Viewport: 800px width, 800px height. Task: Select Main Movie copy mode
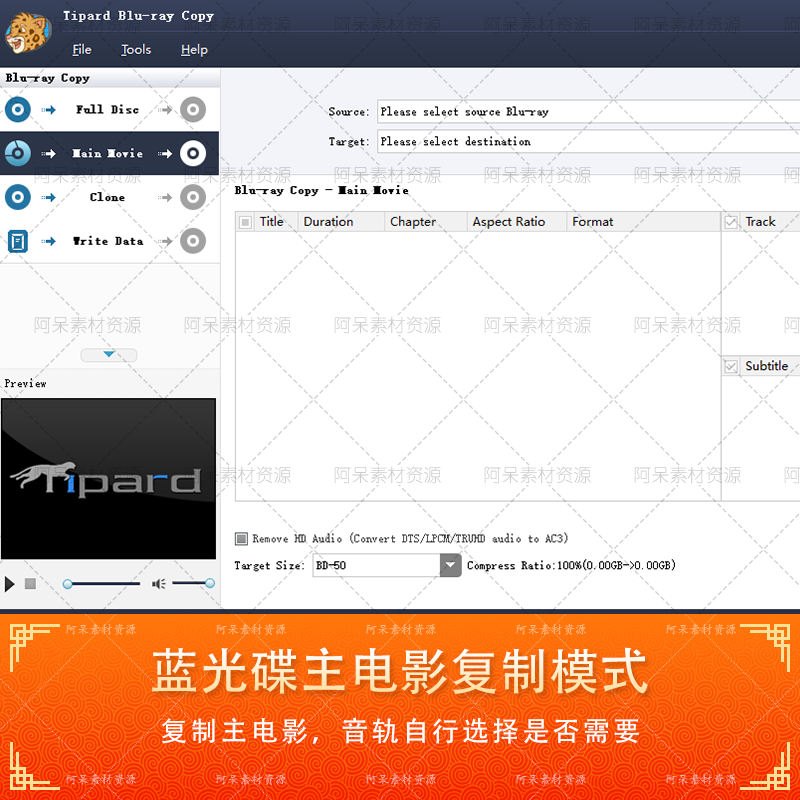click(108, 153)
